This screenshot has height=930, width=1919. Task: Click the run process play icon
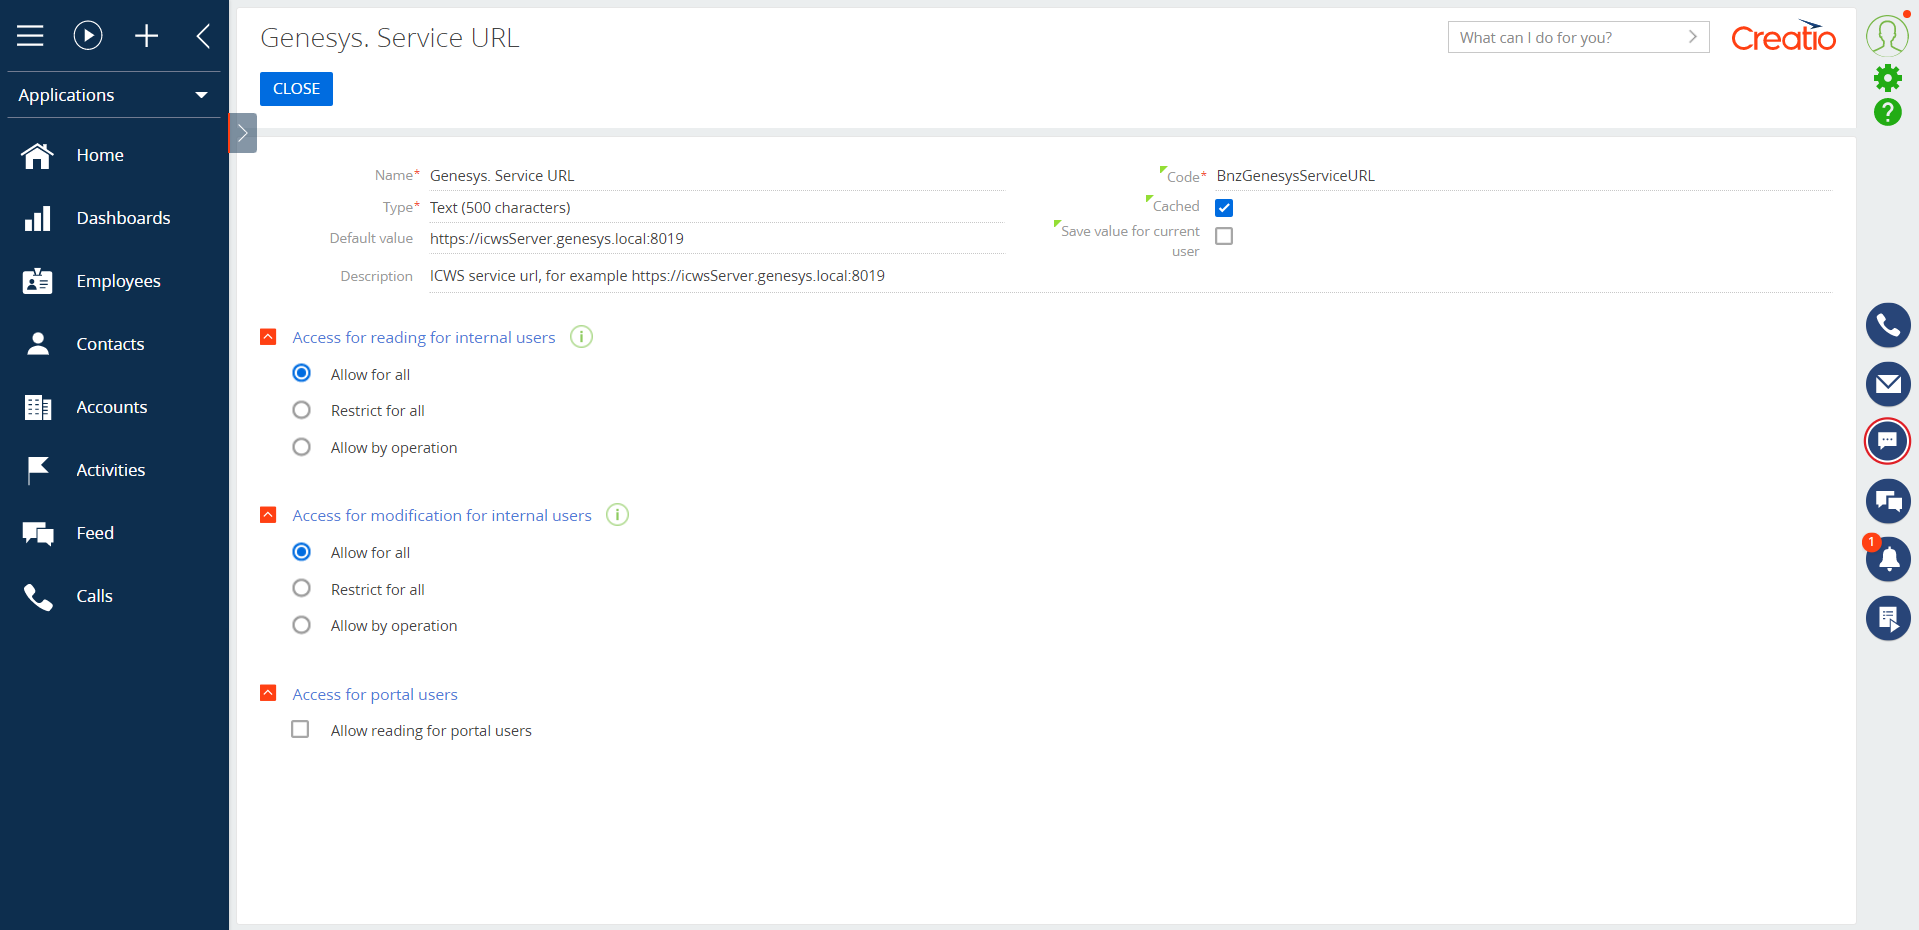click(88, 36)
